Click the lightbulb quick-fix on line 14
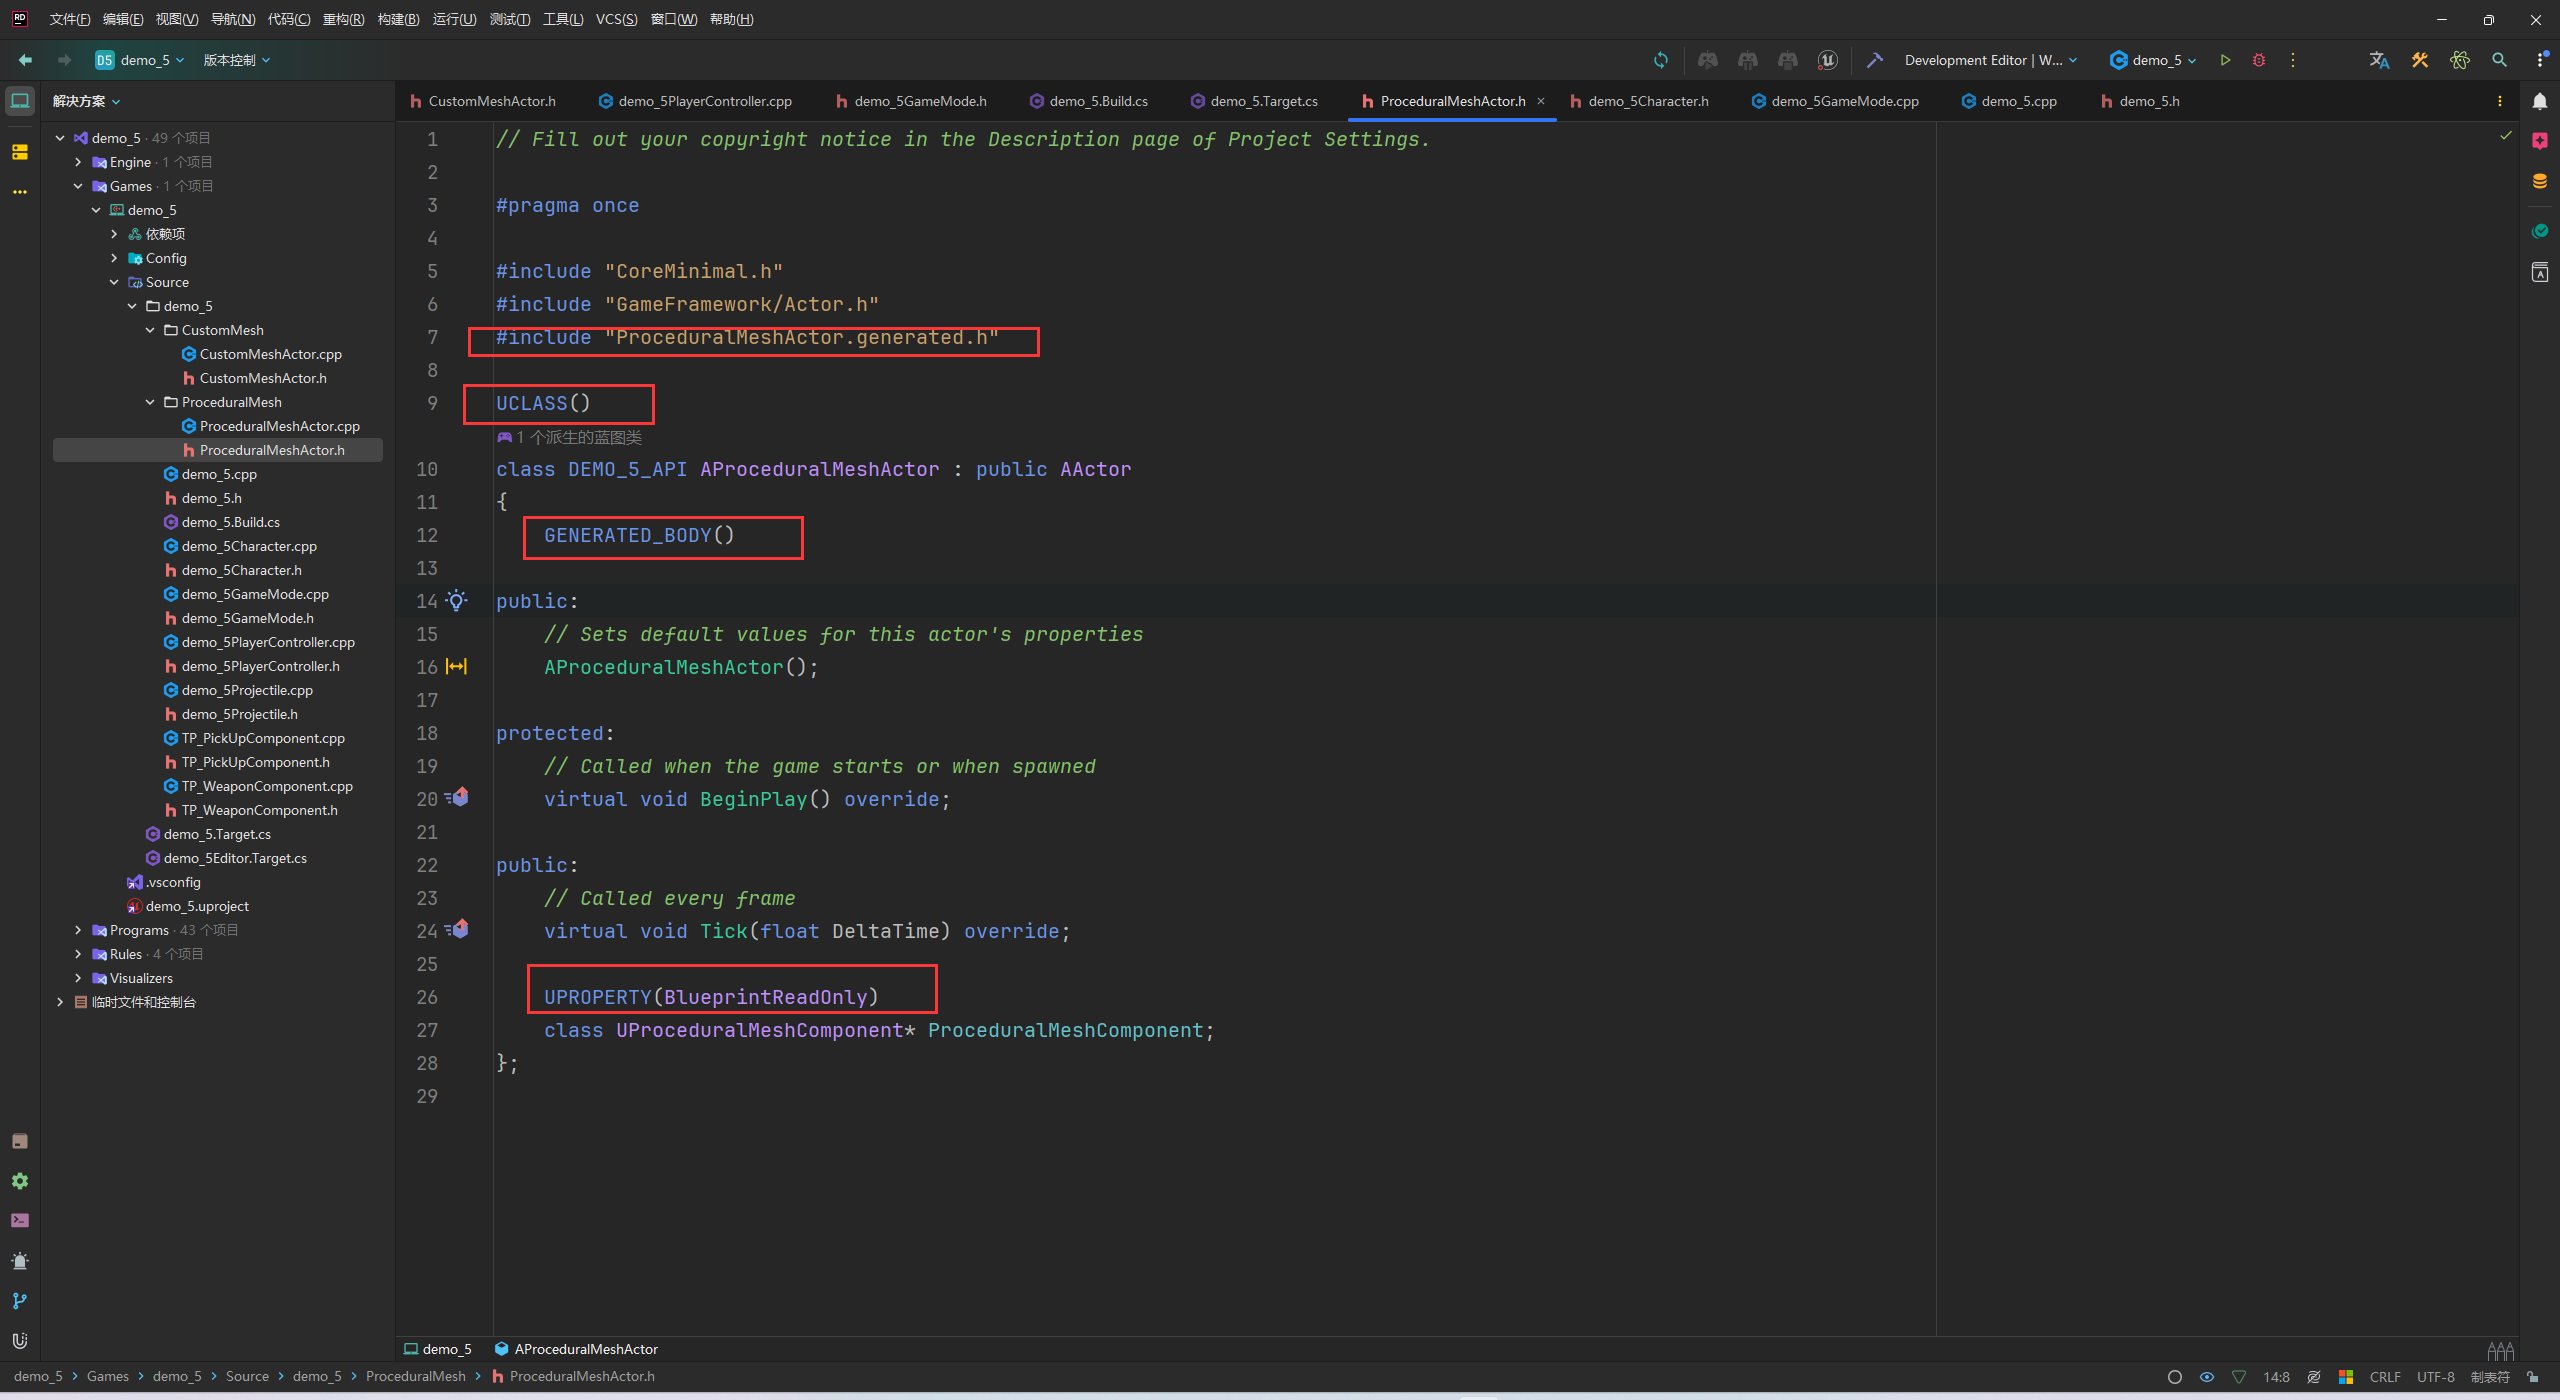2560x1400 pixels. pyautogui.click(x=457, y=601)
